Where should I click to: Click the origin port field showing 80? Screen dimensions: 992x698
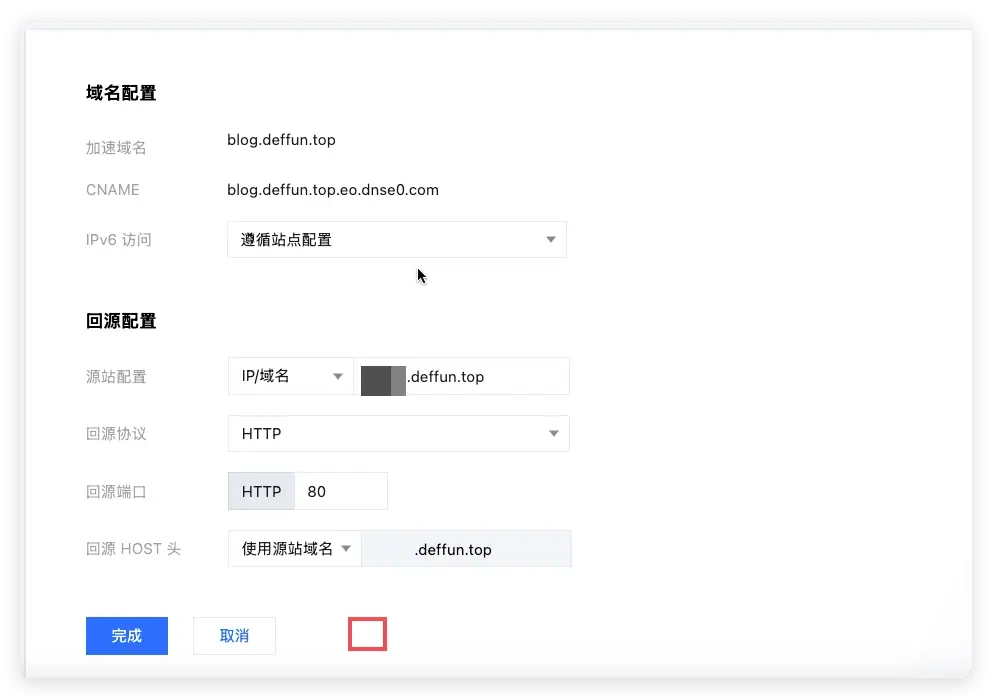point(340,492)
